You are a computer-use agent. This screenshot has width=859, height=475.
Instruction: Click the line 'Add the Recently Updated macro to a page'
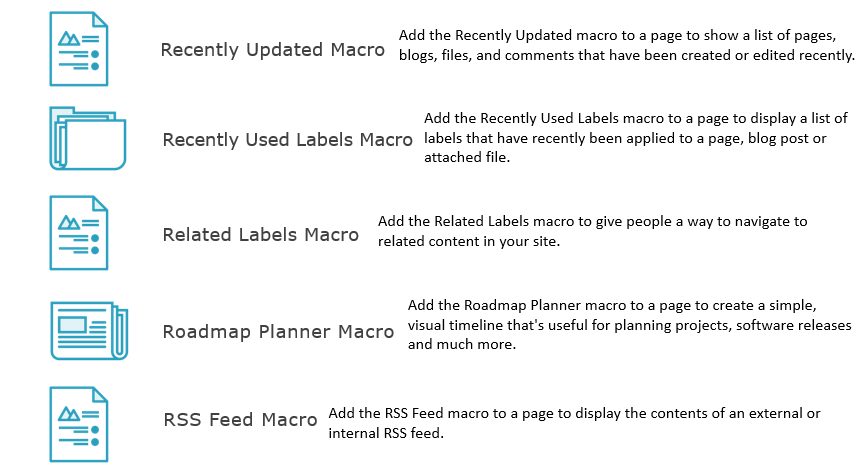(617, 36)
